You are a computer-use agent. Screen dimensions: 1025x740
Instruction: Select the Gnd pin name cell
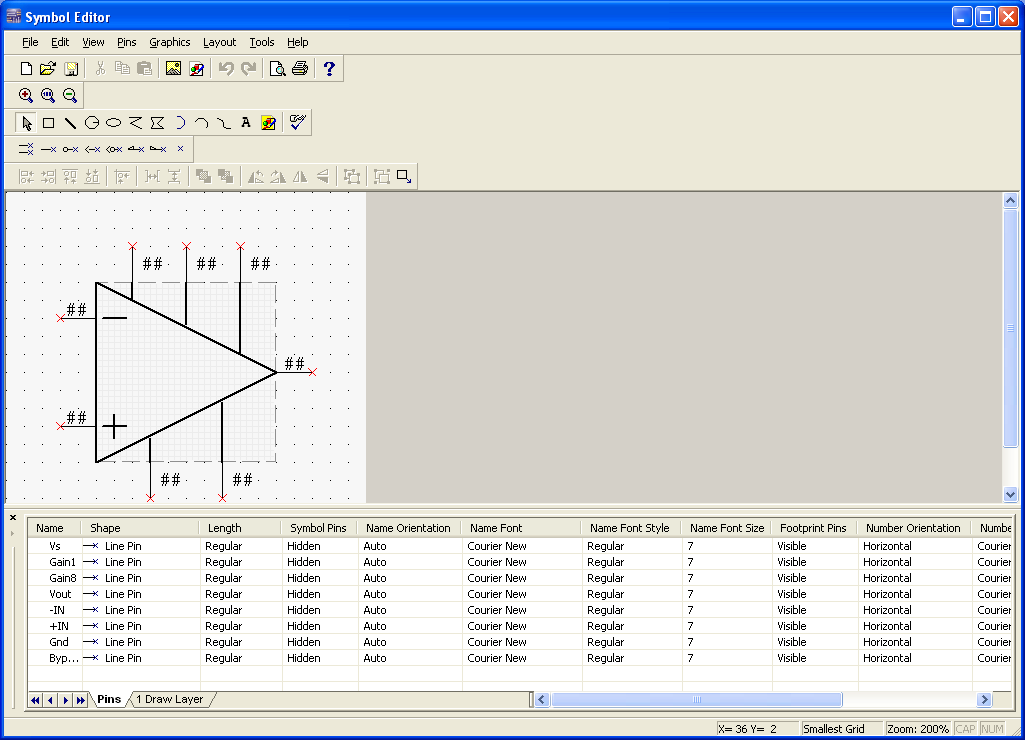pos(59,643)
